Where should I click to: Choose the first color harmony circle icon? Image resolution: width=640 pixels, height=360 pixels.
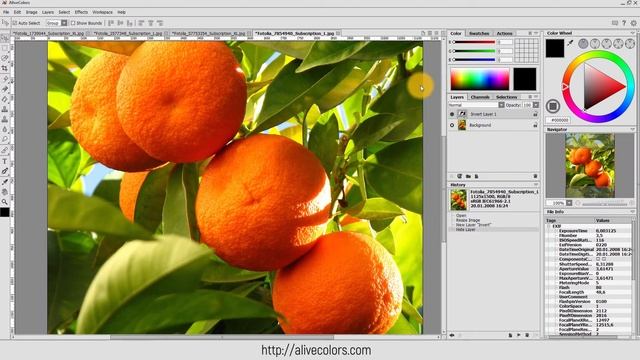click(583, 43)
